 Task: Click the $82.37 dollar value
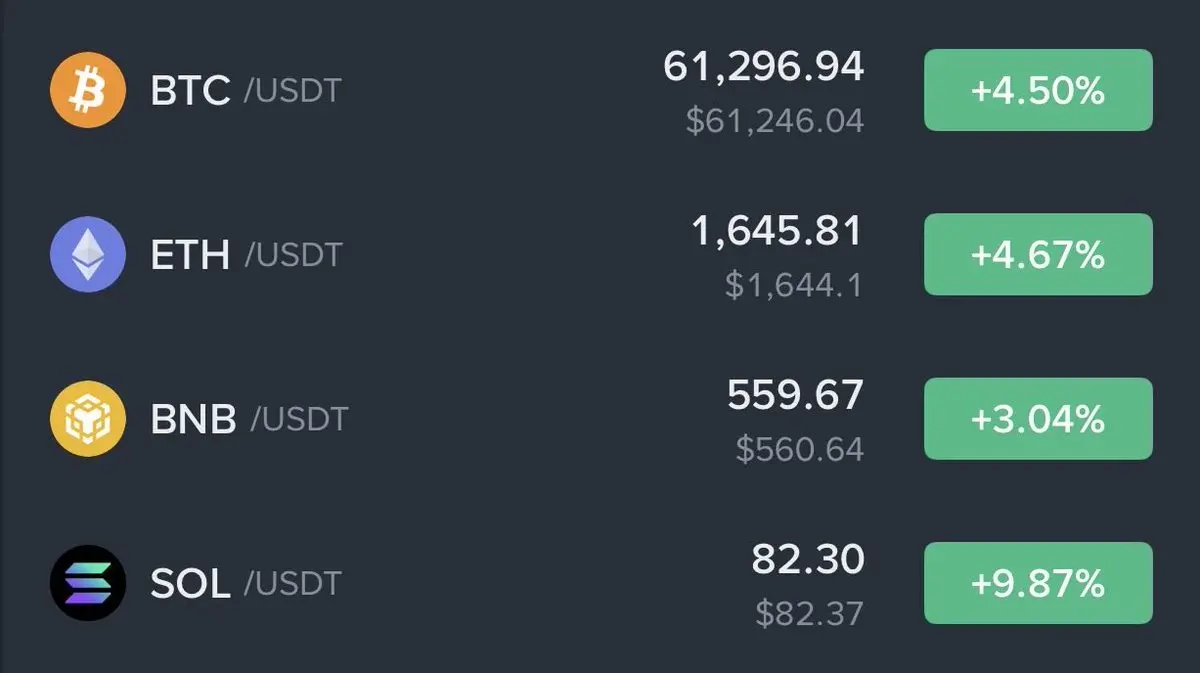pyautogui.click(x=809, y=613)
